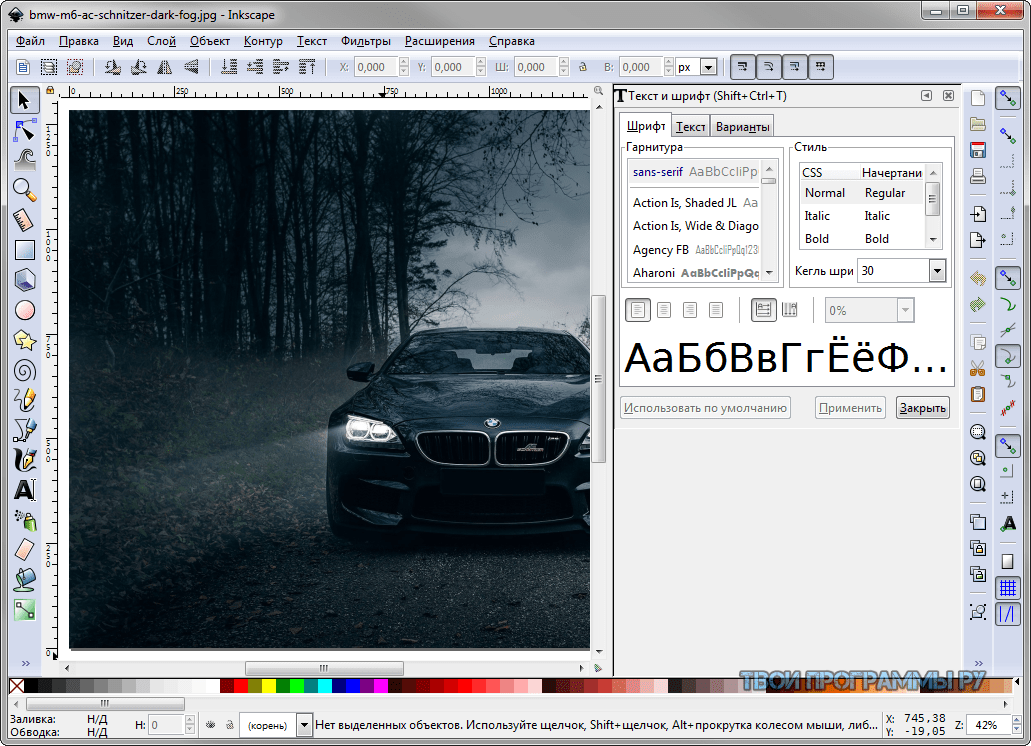1031x746 pixels.
Task: Open the Файл menu
Action: coord(30,41)
